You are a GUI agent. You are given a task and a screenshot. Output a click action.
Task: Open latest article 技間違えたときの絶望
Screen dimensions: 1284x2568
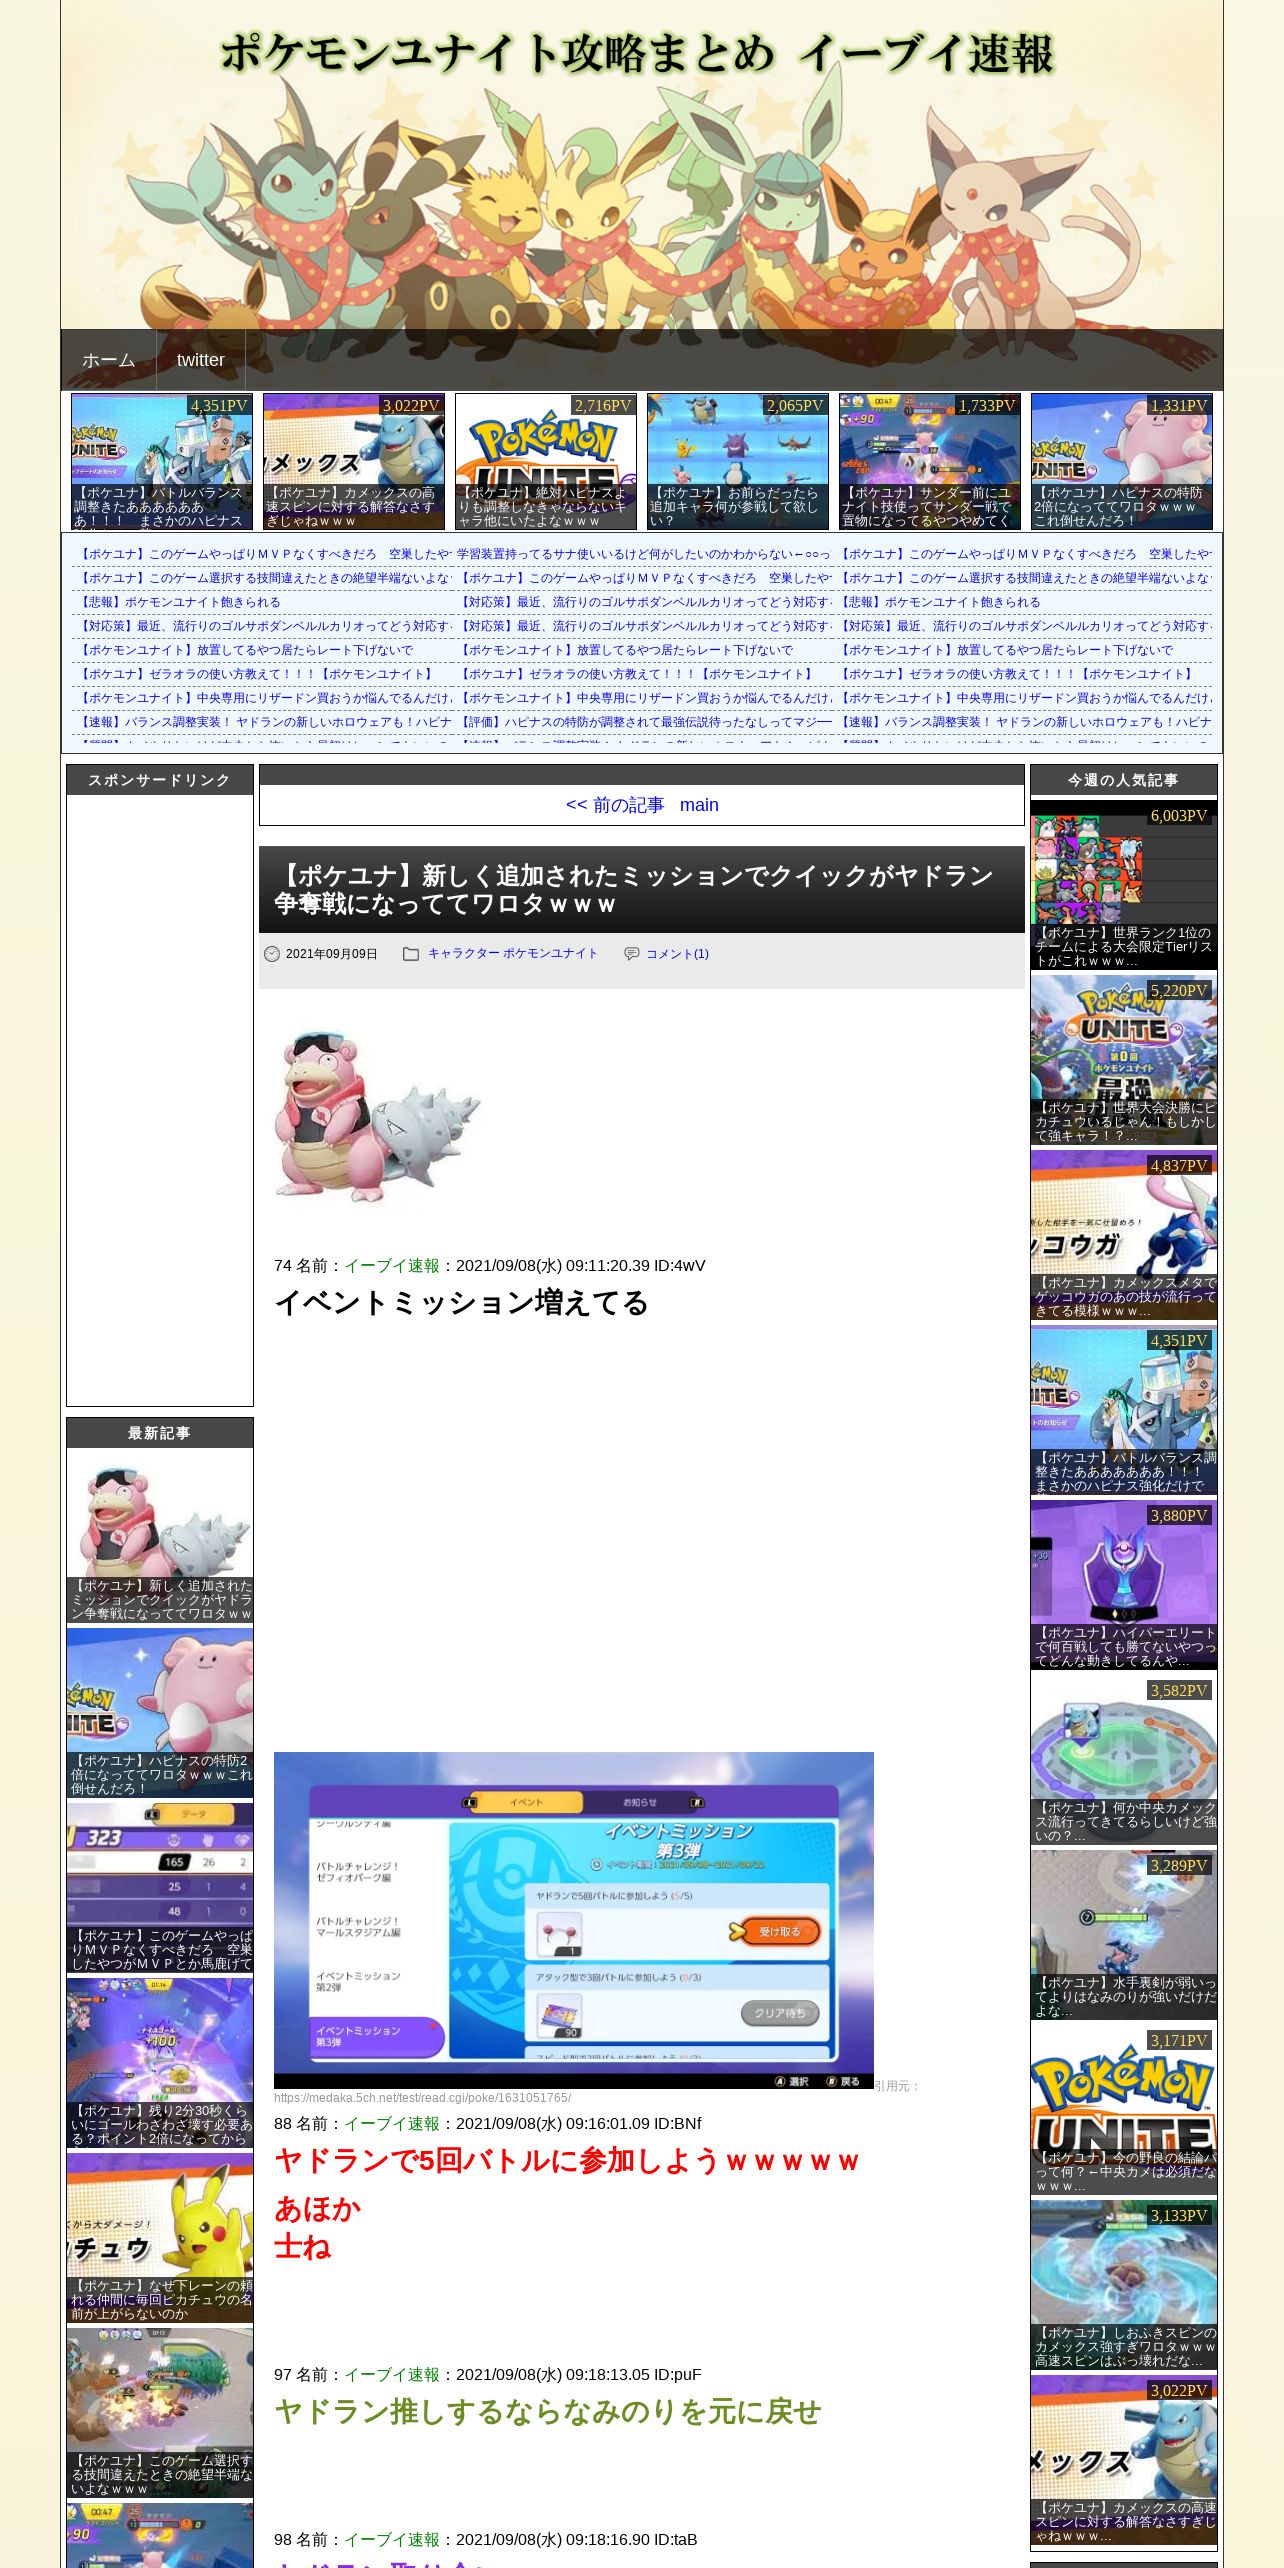pos(160,2413)
